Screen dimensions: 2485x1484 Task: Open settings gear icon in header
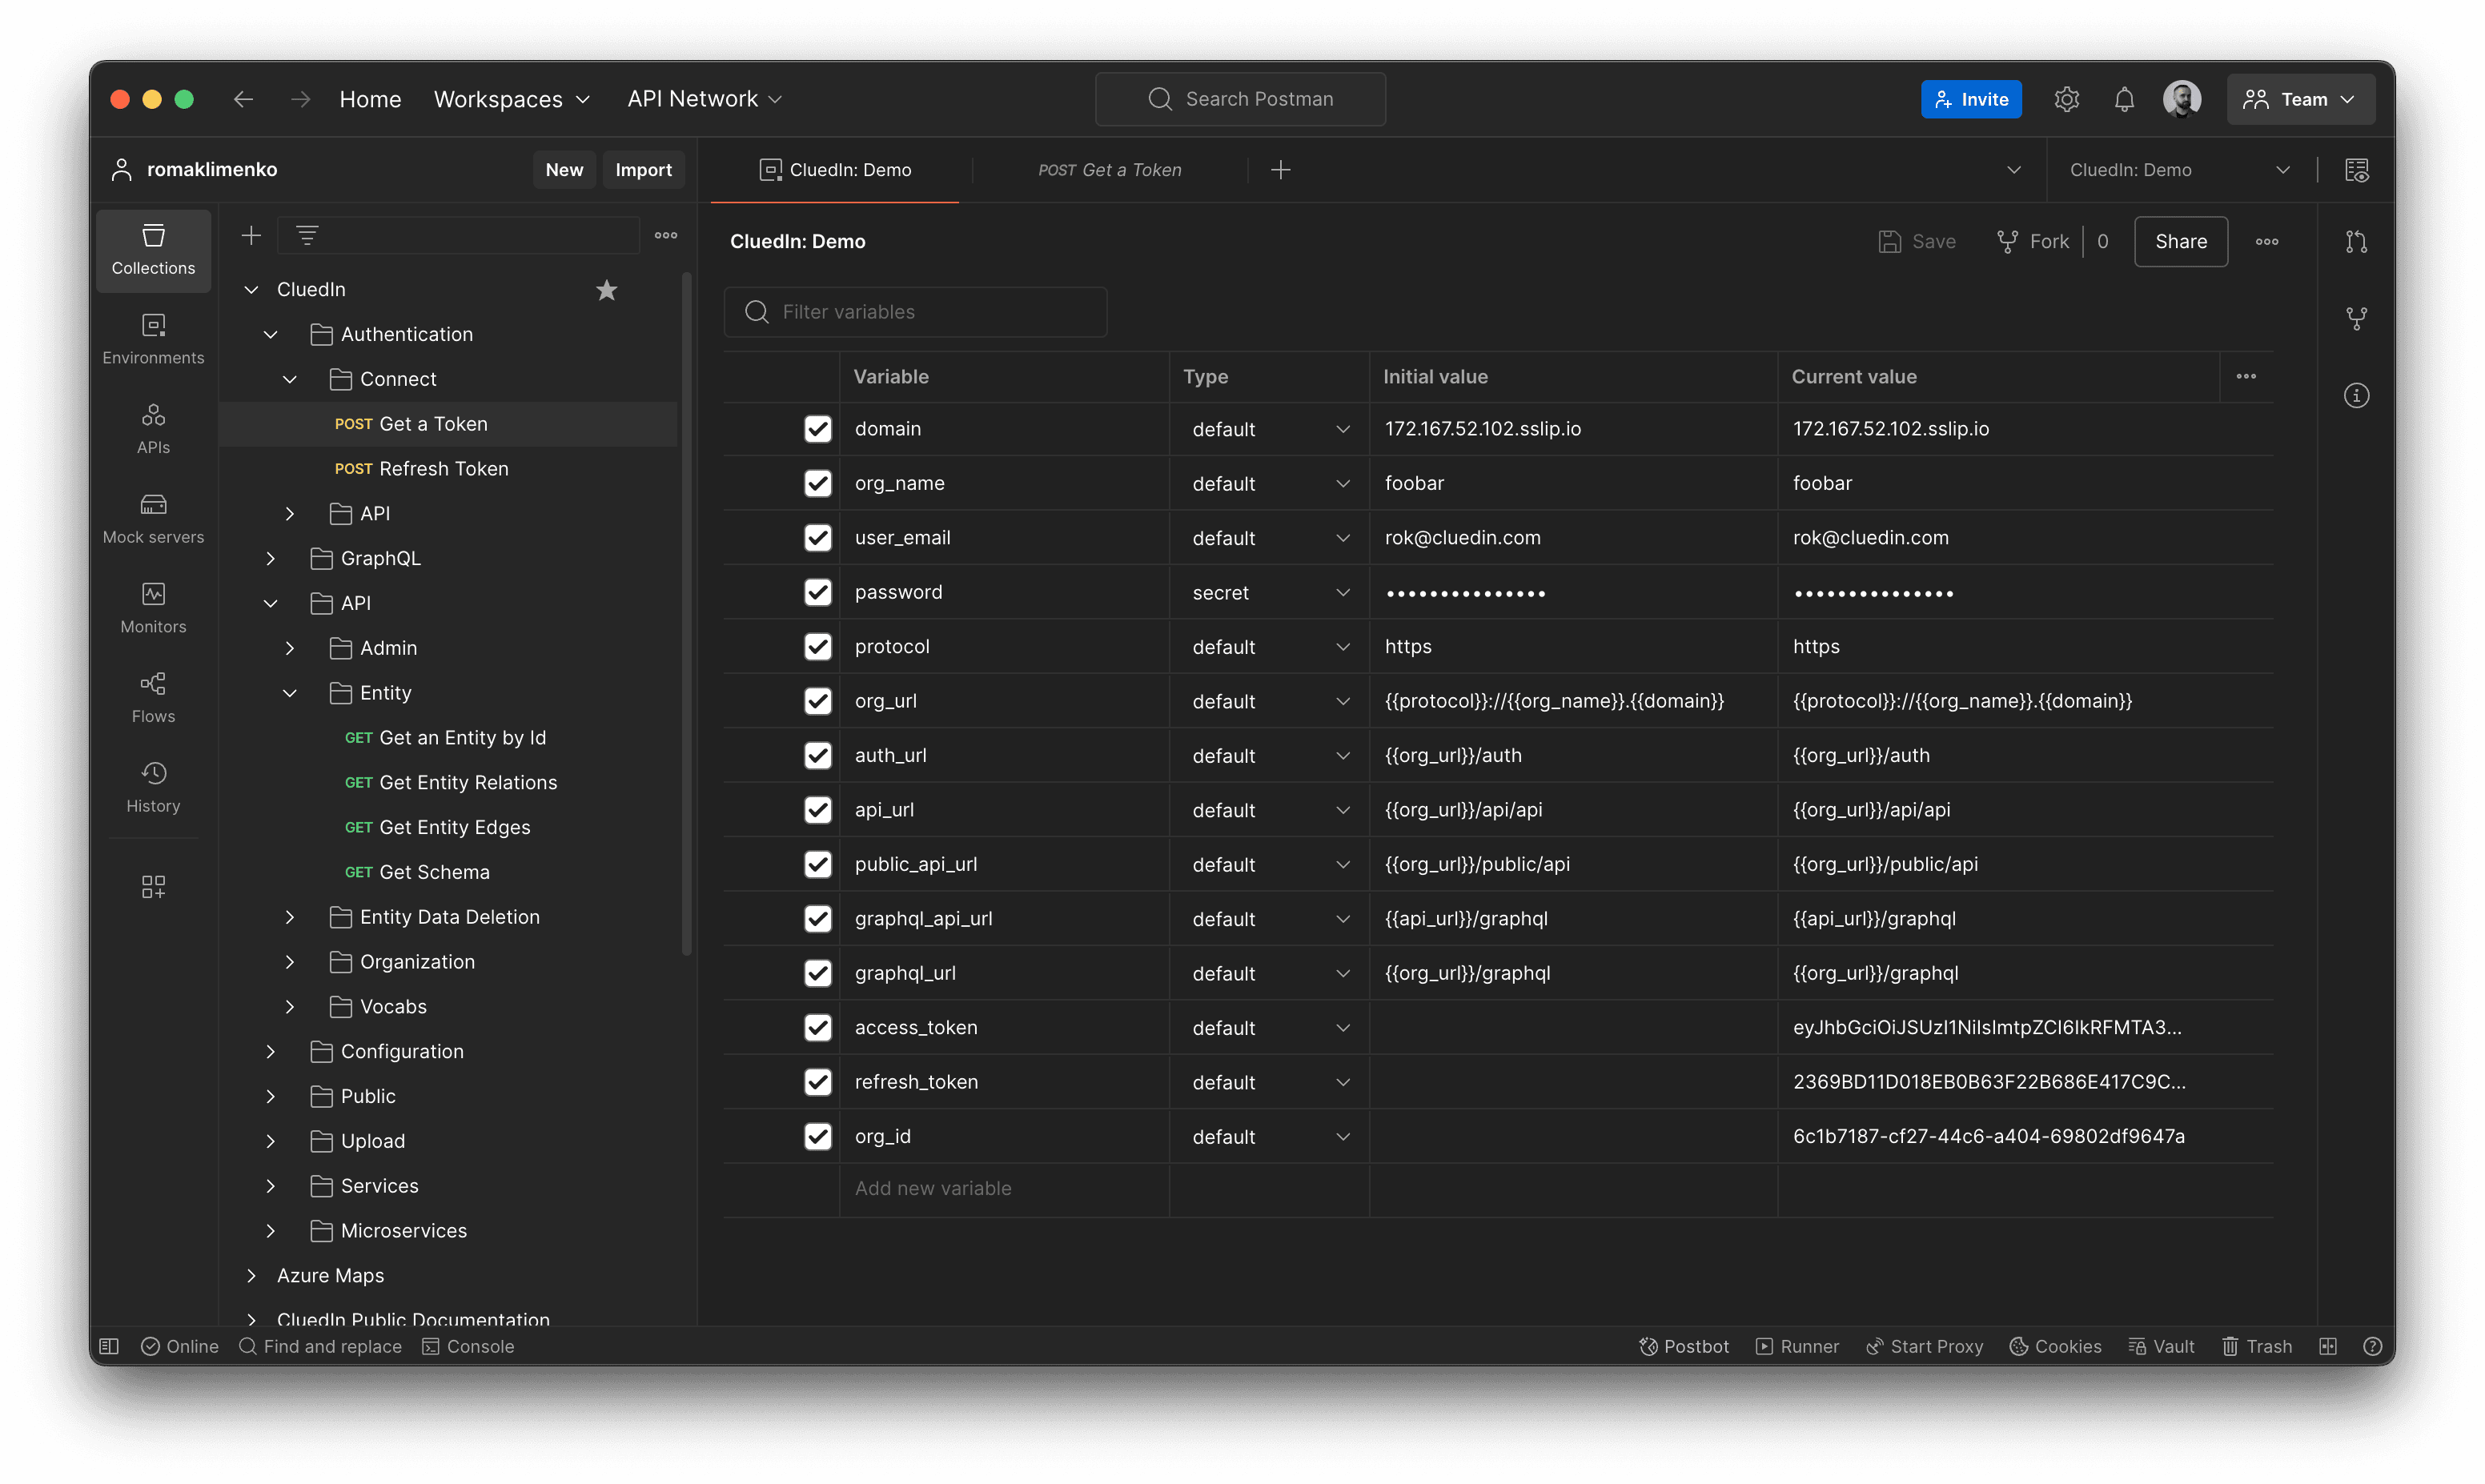point(2066,99)
